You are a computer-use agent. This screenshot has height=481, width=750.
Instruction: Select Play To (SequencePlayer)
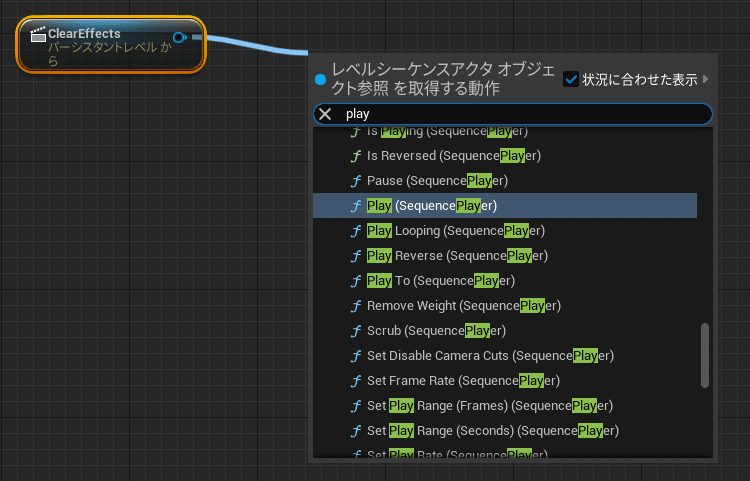[505, 281]
